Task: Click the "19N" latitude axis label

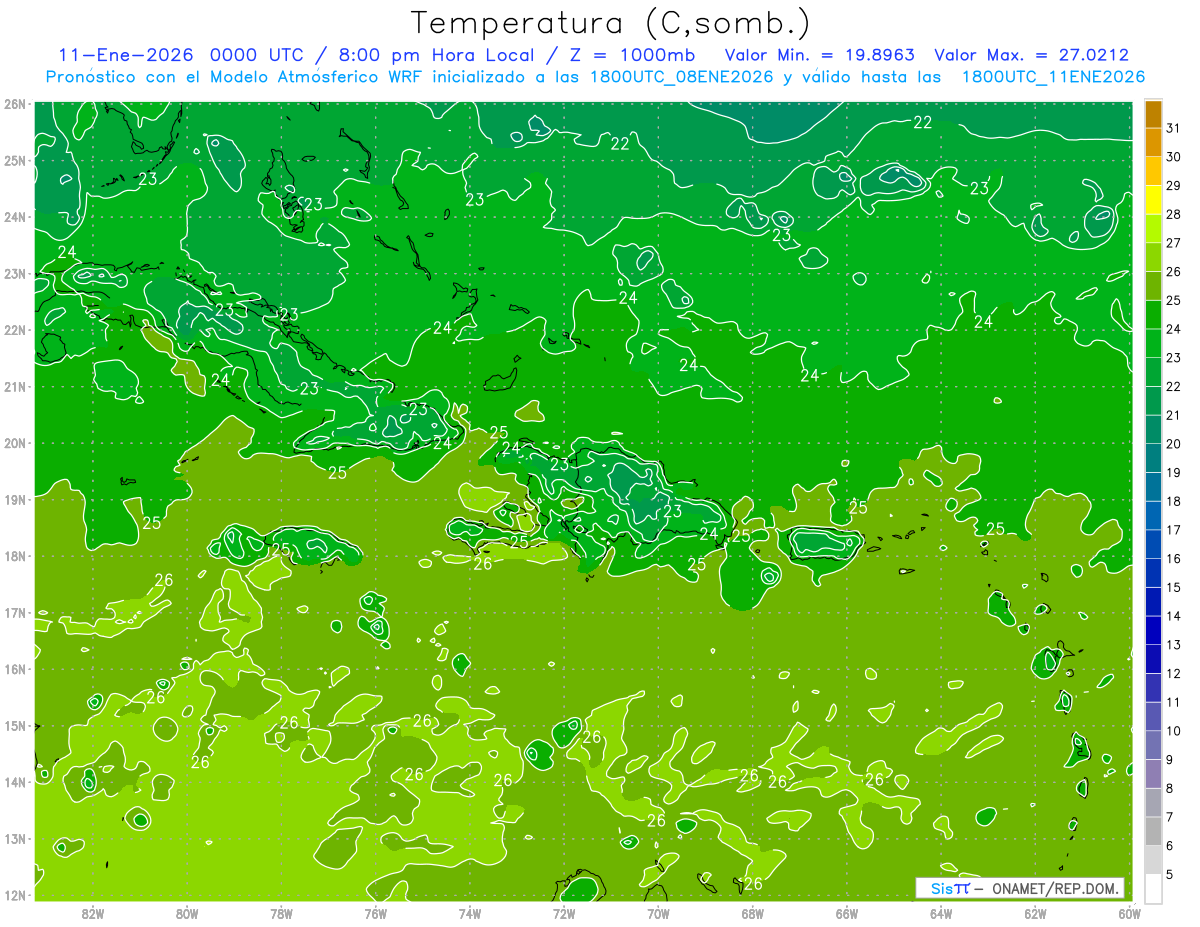Action: pyautogui.click(x=15, y=499)
